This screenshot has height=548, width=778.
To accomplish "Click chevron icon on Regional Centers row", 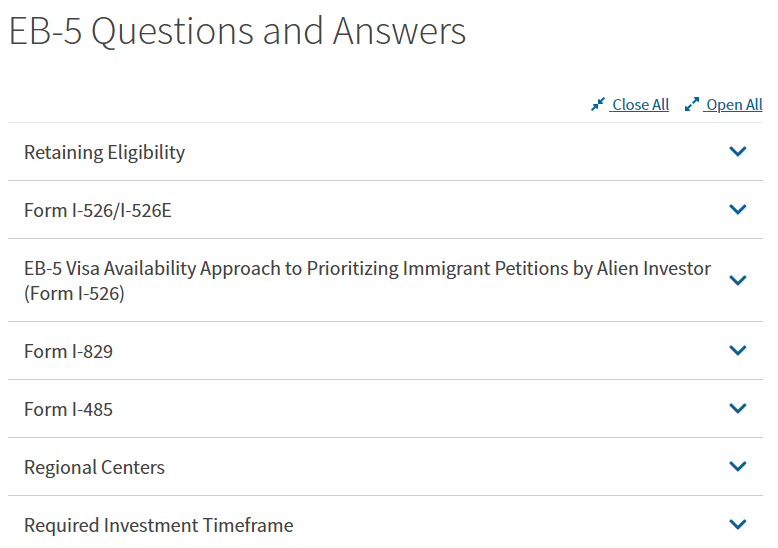I will click(738, 467).
